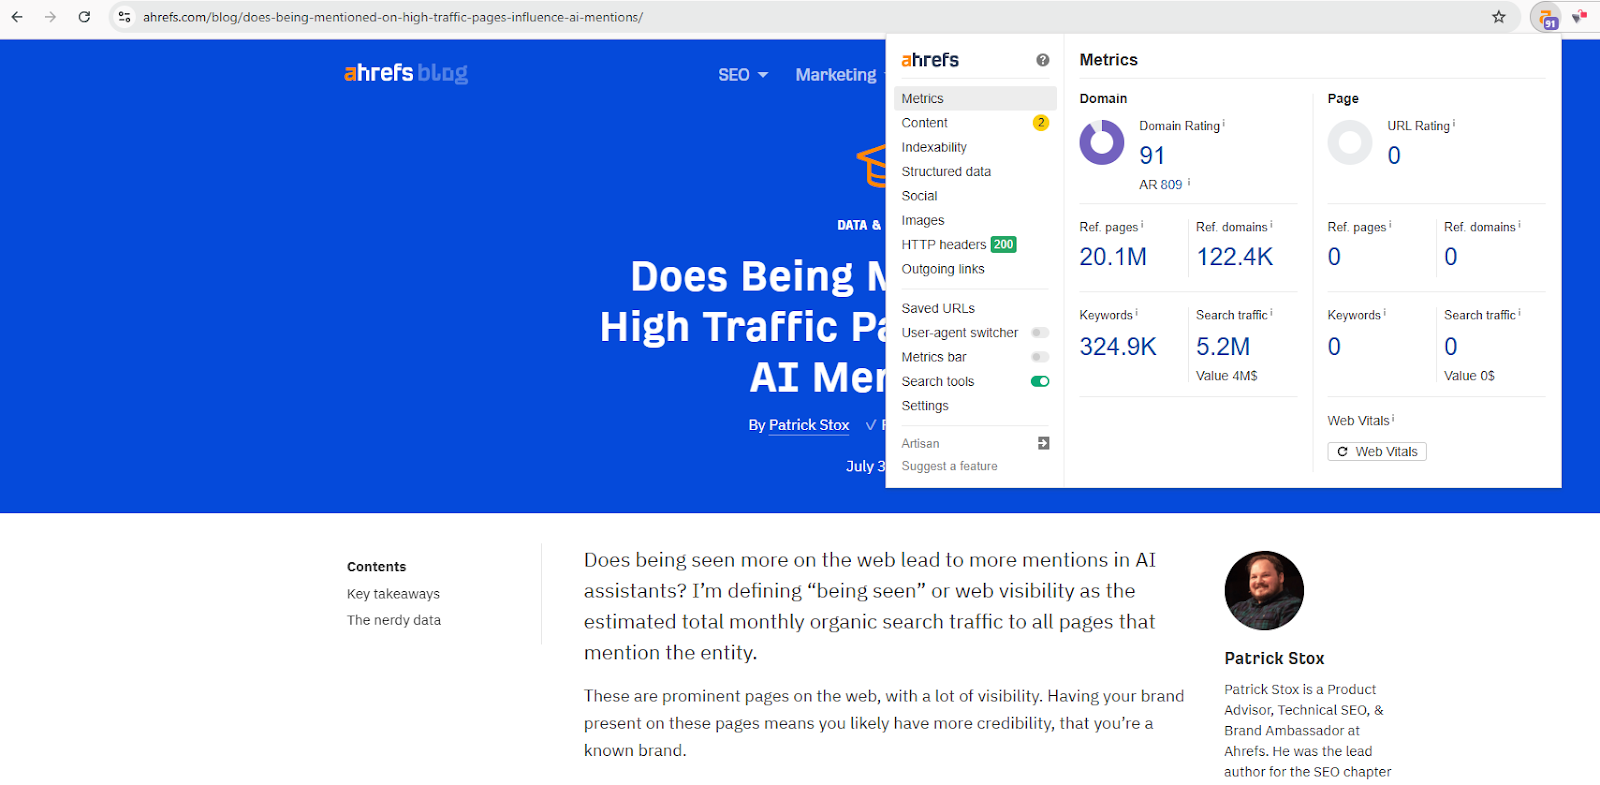This screenshot has width=1600, height=785.
Task: Click the Value 4M$ traffic value text
Action: (1227, 376)
